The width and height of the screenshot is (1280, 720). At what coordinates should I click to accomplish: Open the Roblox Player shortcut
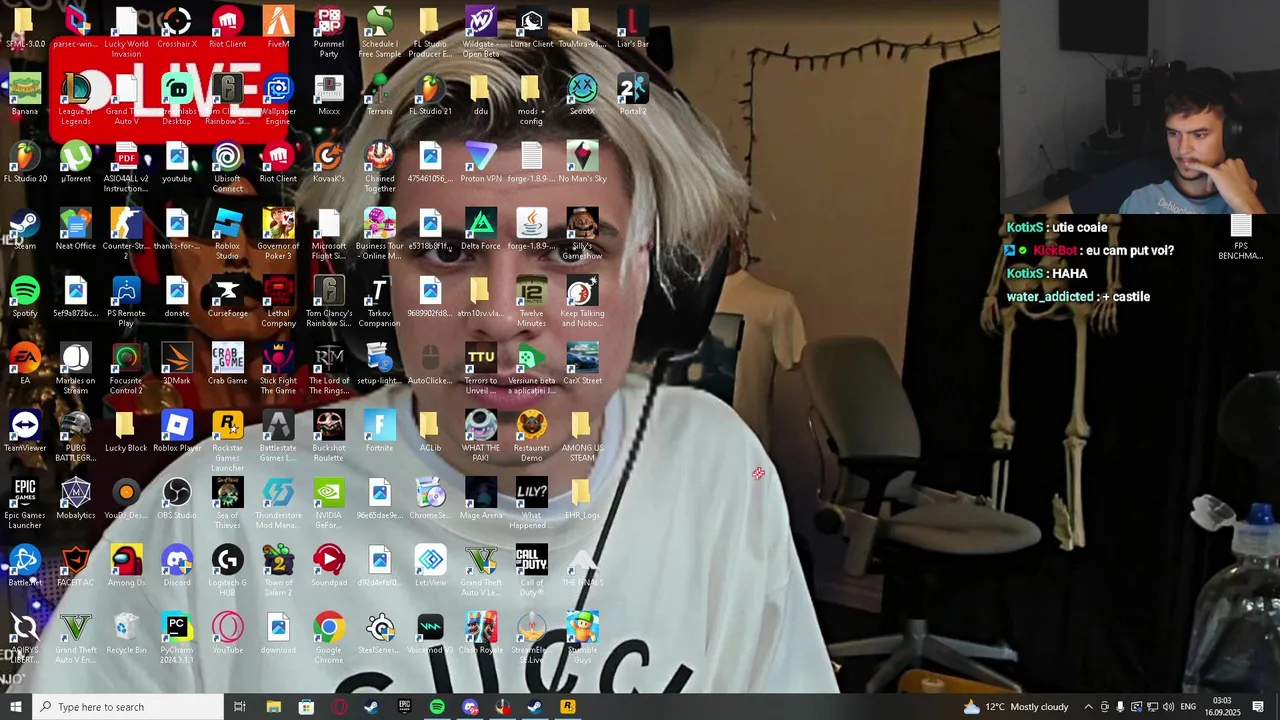pyautogui.click(x=177, y=432)
